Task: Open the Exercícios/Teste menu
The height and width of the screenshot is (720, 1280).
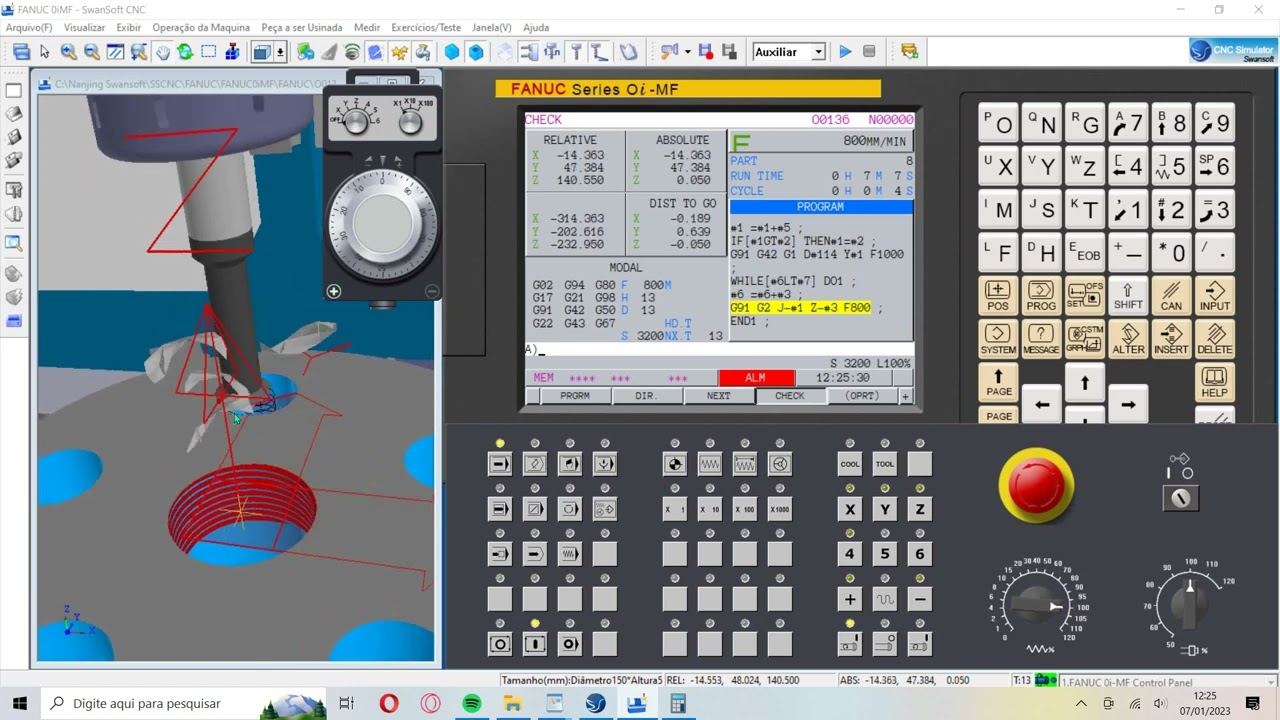Action: tap(426, 28)
